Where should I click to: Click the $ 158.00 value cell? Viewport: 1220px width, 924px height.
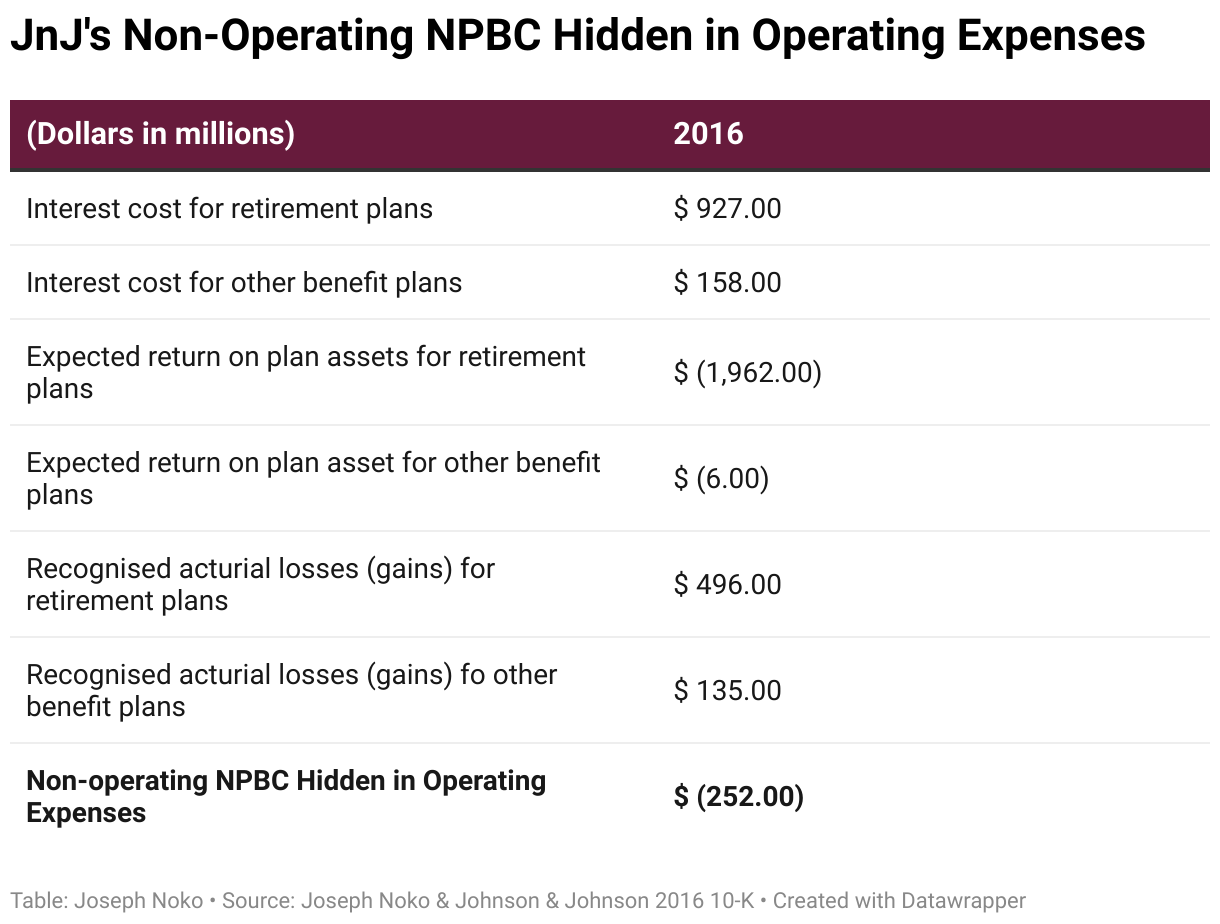727,282
